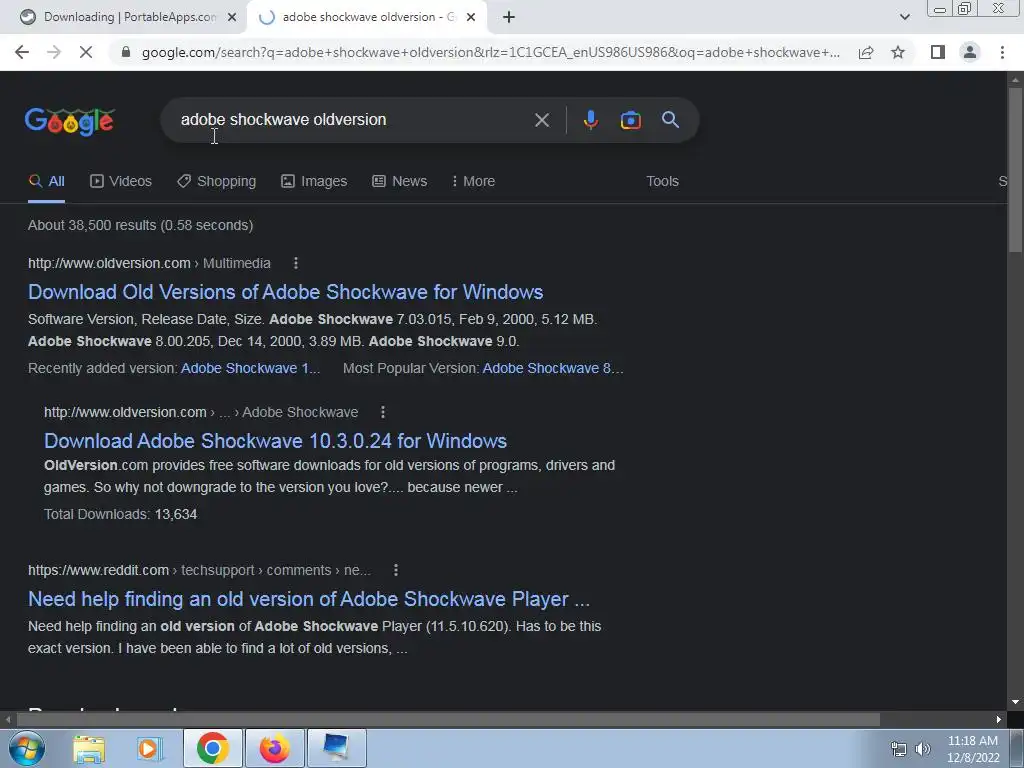1024x768 pixels.
Task: Stop page loading with X button
Action: (x=86, y=52)
